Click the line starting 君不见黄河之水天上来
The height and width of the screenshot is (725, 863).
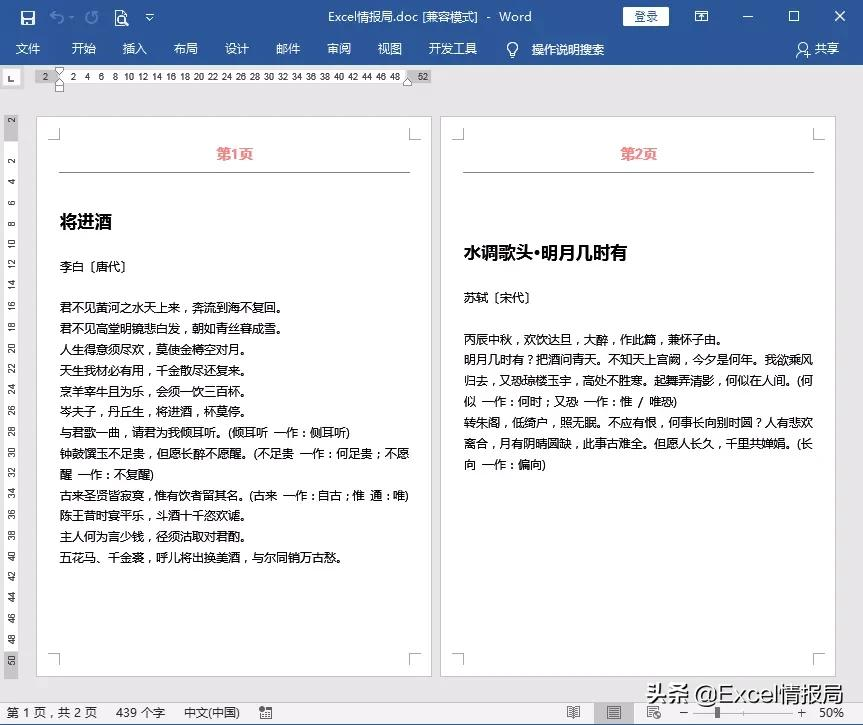pyautogui.click(x=171, y=307)
